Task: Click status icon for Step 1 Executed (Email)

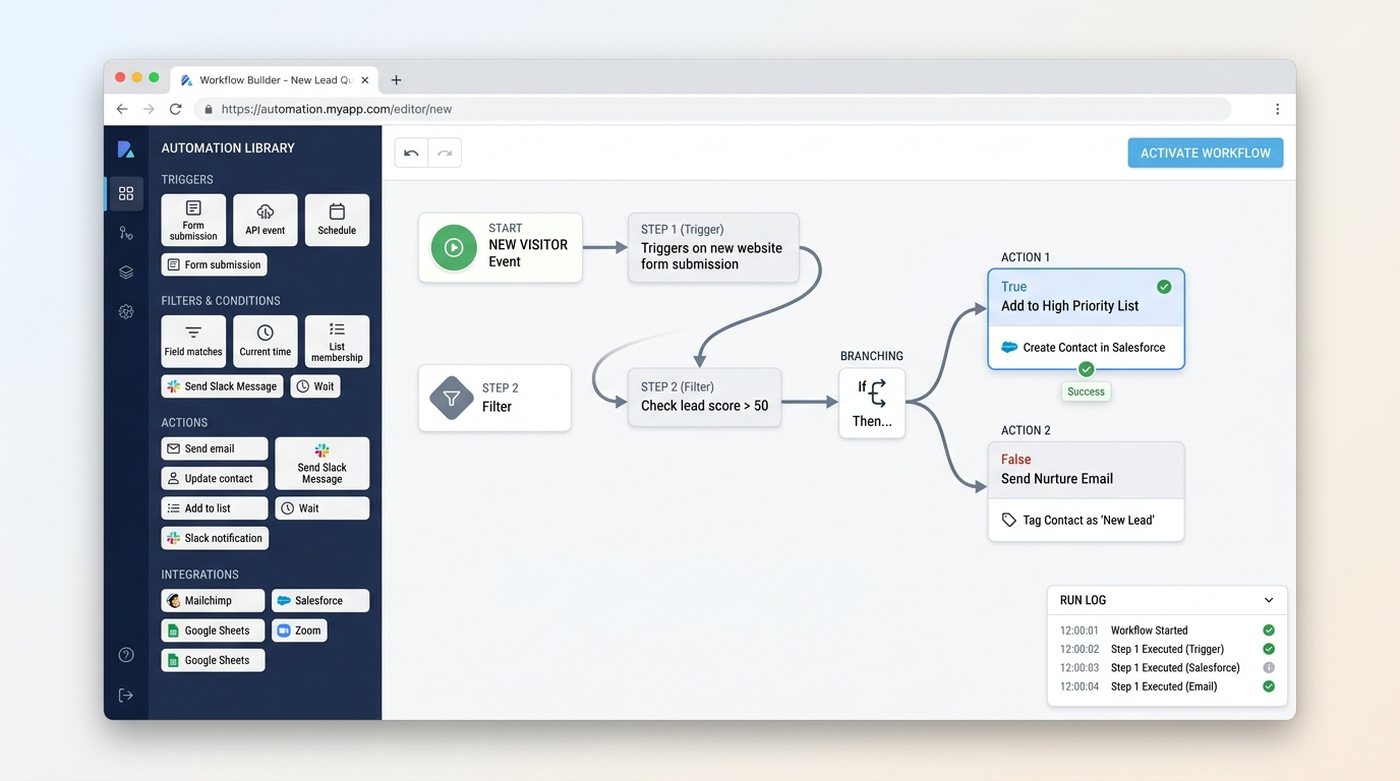Action: 1269,687
